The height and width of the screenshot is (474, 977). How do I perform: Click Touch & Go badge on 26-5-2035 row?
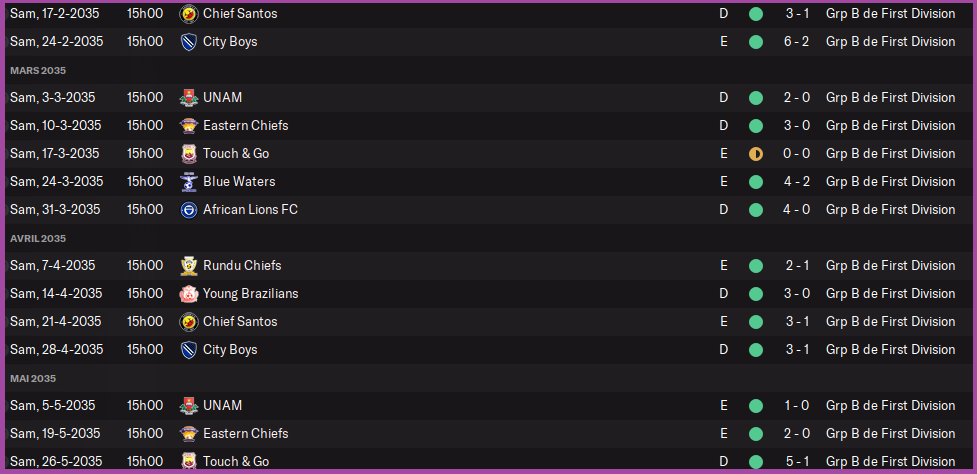click(188, 462)
